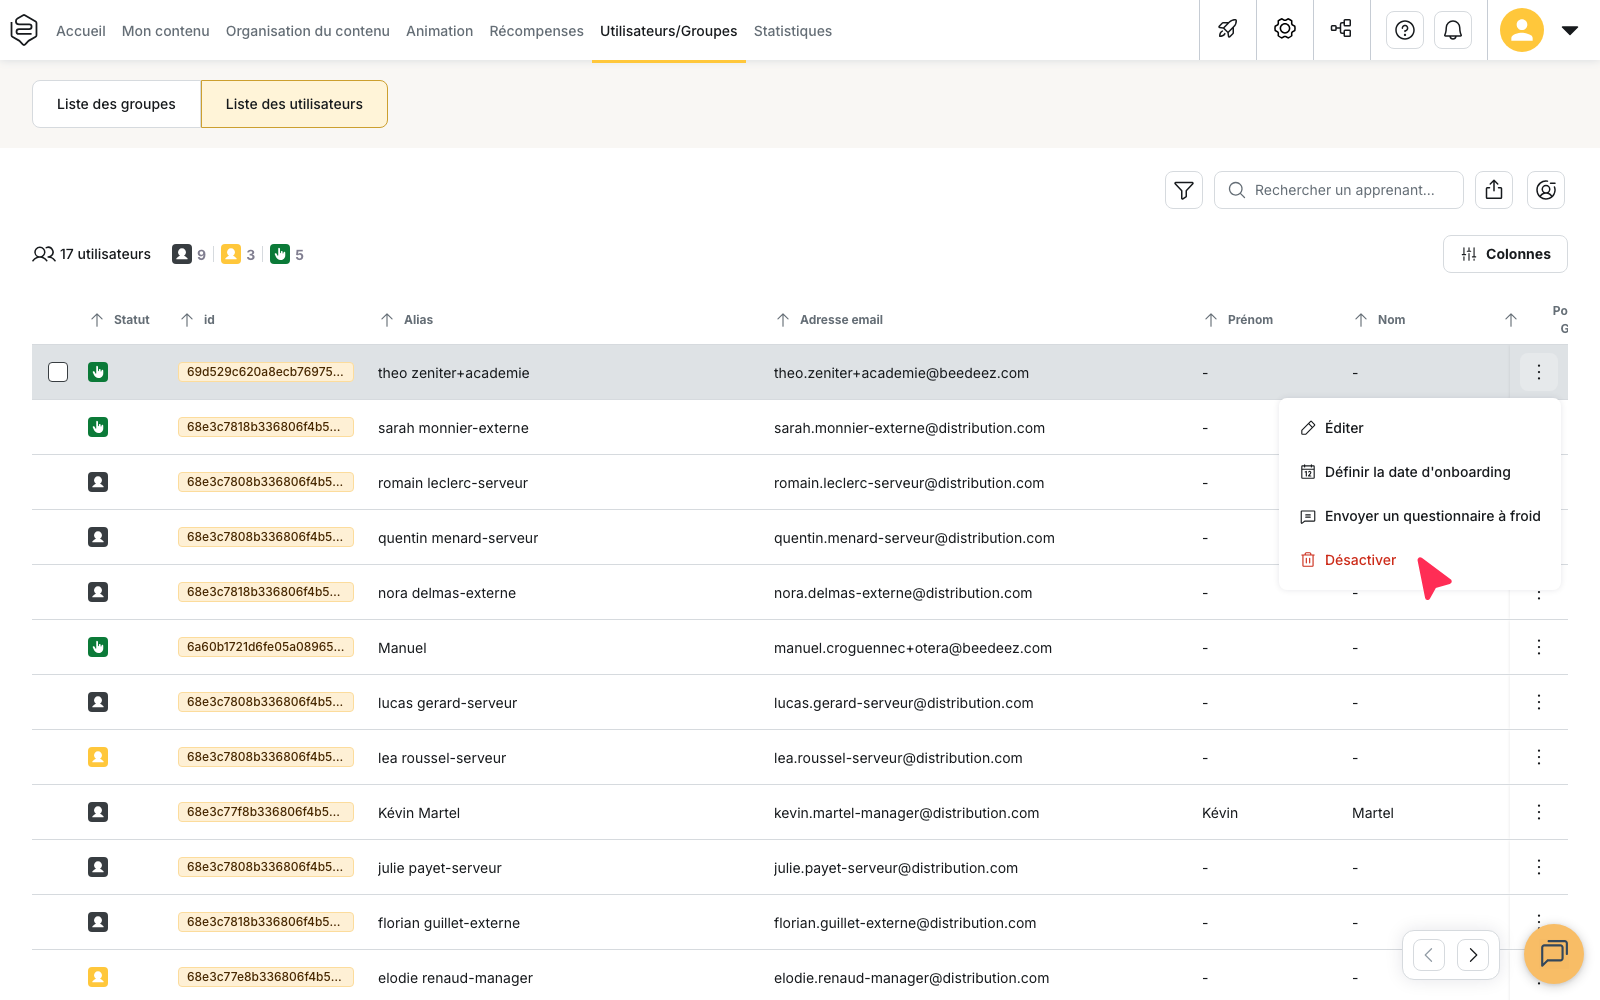
Task: Click status icon of sarah monnier-externe
Action: coord(98,427)
